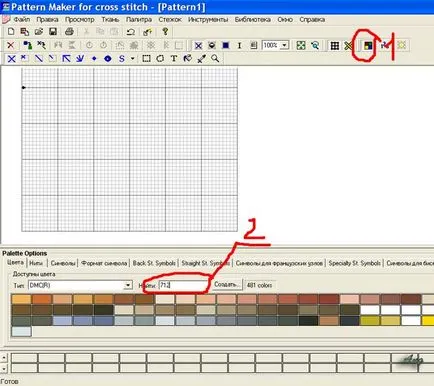Switch to the Back St. Symbols tab
The height and width of the screenshot is (386, 434).
point(154,263)
